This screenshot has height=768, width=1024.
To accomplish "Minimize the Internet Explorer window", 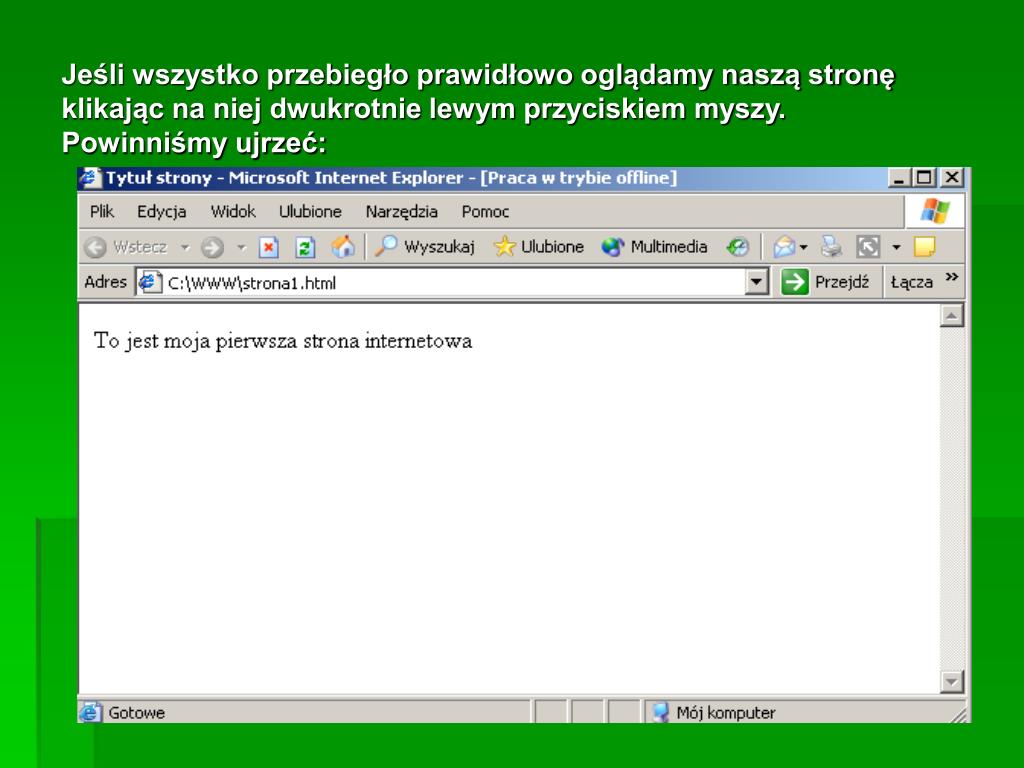I will (x=899, y=178).
